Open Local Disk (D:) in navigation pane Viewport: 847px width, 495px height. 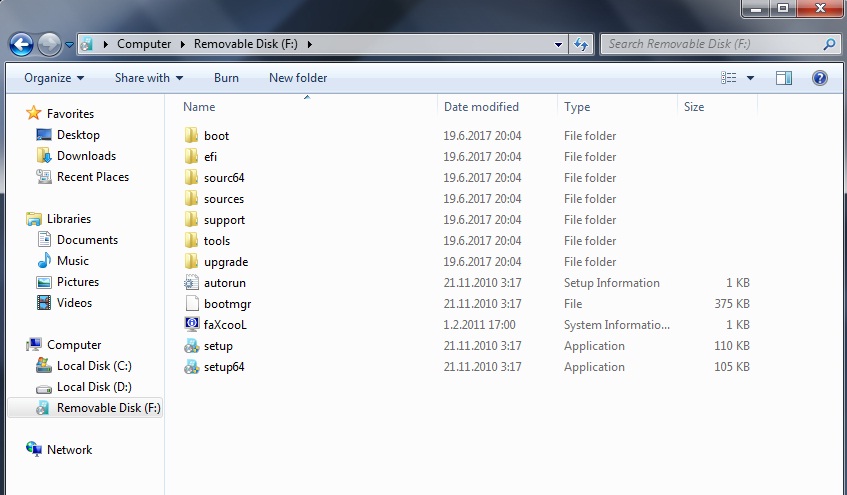(x=95, y=387)
